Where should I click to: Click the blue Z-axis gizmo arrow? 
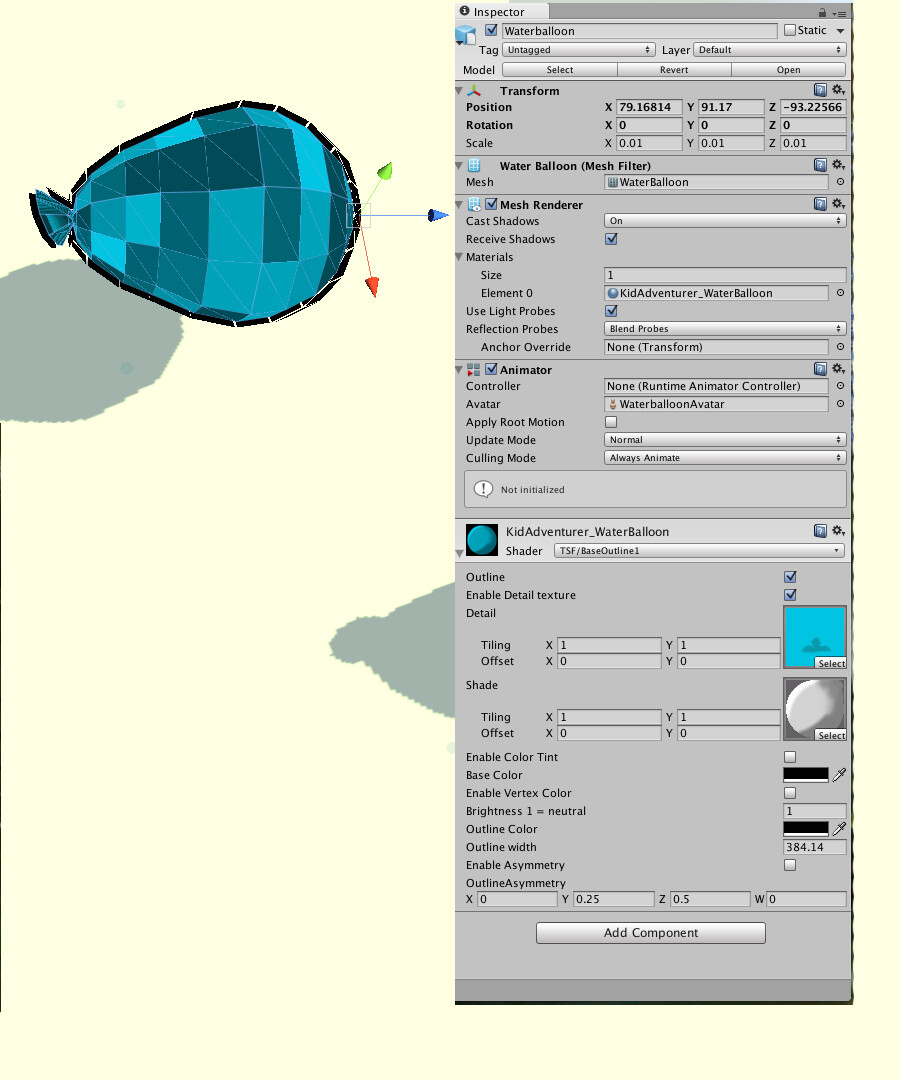coord(438,216)
